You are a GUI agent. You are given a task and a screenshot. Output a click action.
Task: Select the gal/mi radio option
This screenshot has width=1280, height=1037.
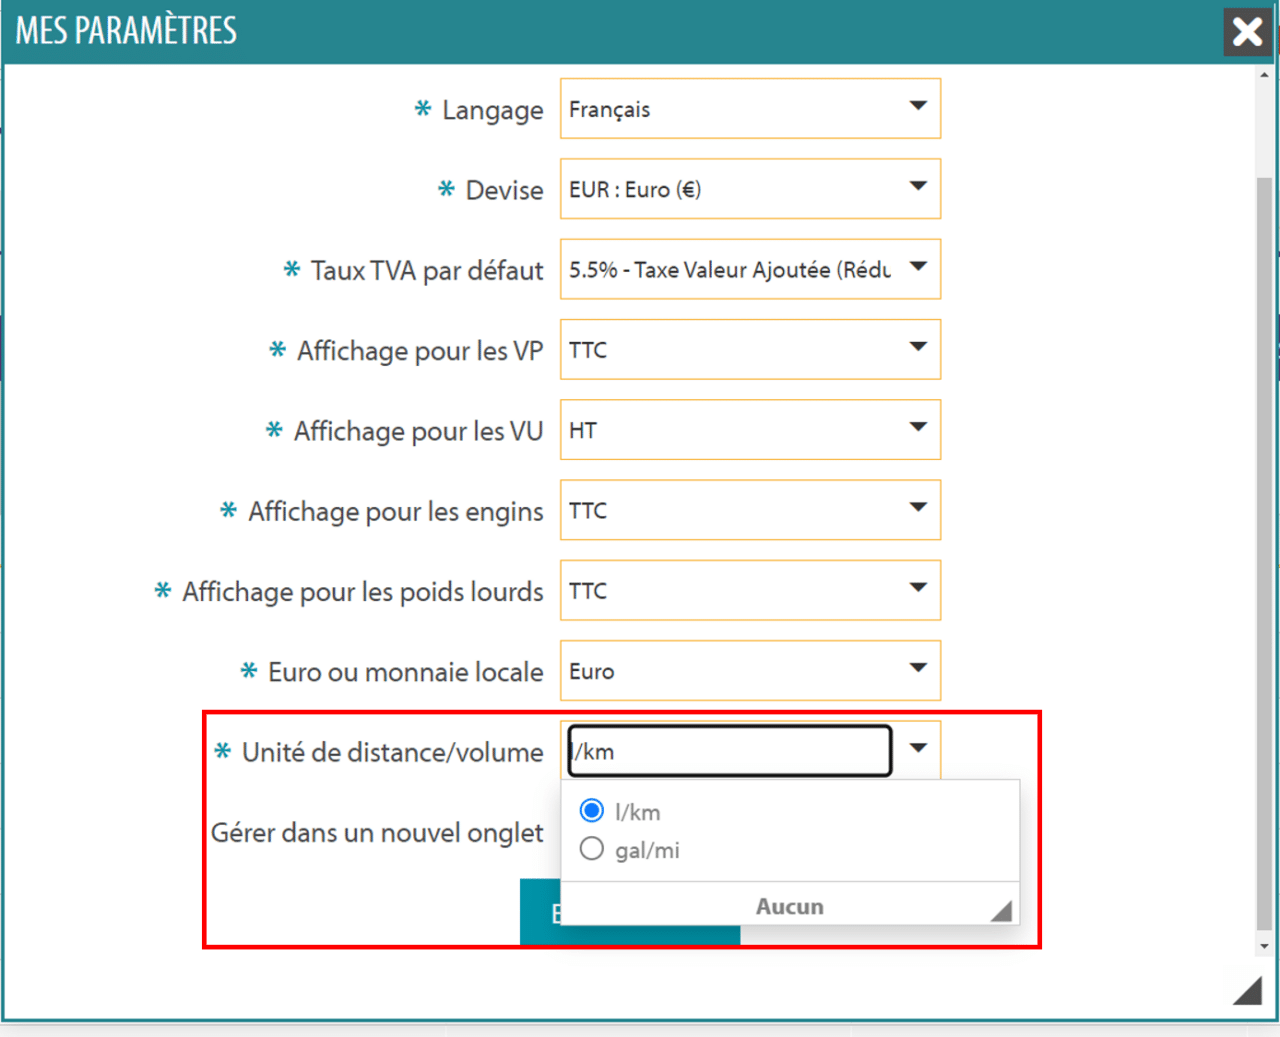(592, 849)
